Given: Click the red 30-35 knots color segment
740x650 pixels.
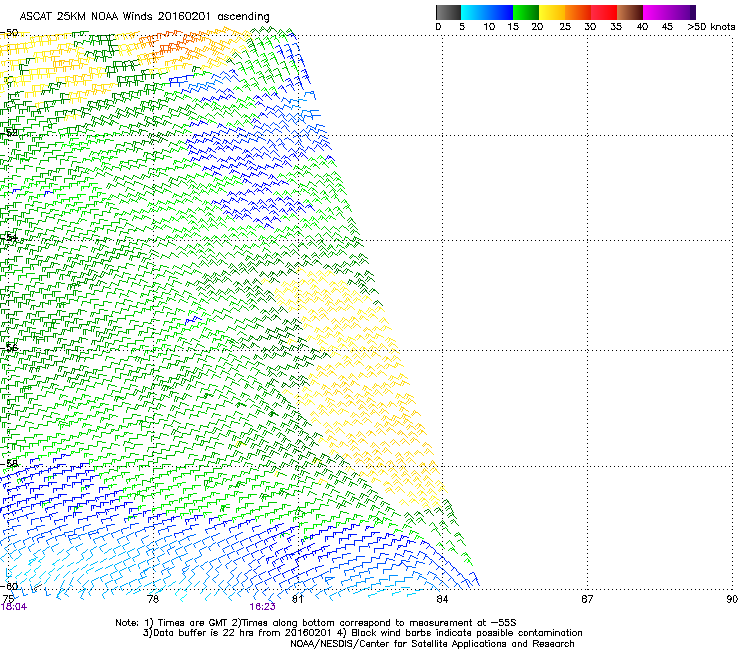Looking at the screenshot, I should (604, 12).
